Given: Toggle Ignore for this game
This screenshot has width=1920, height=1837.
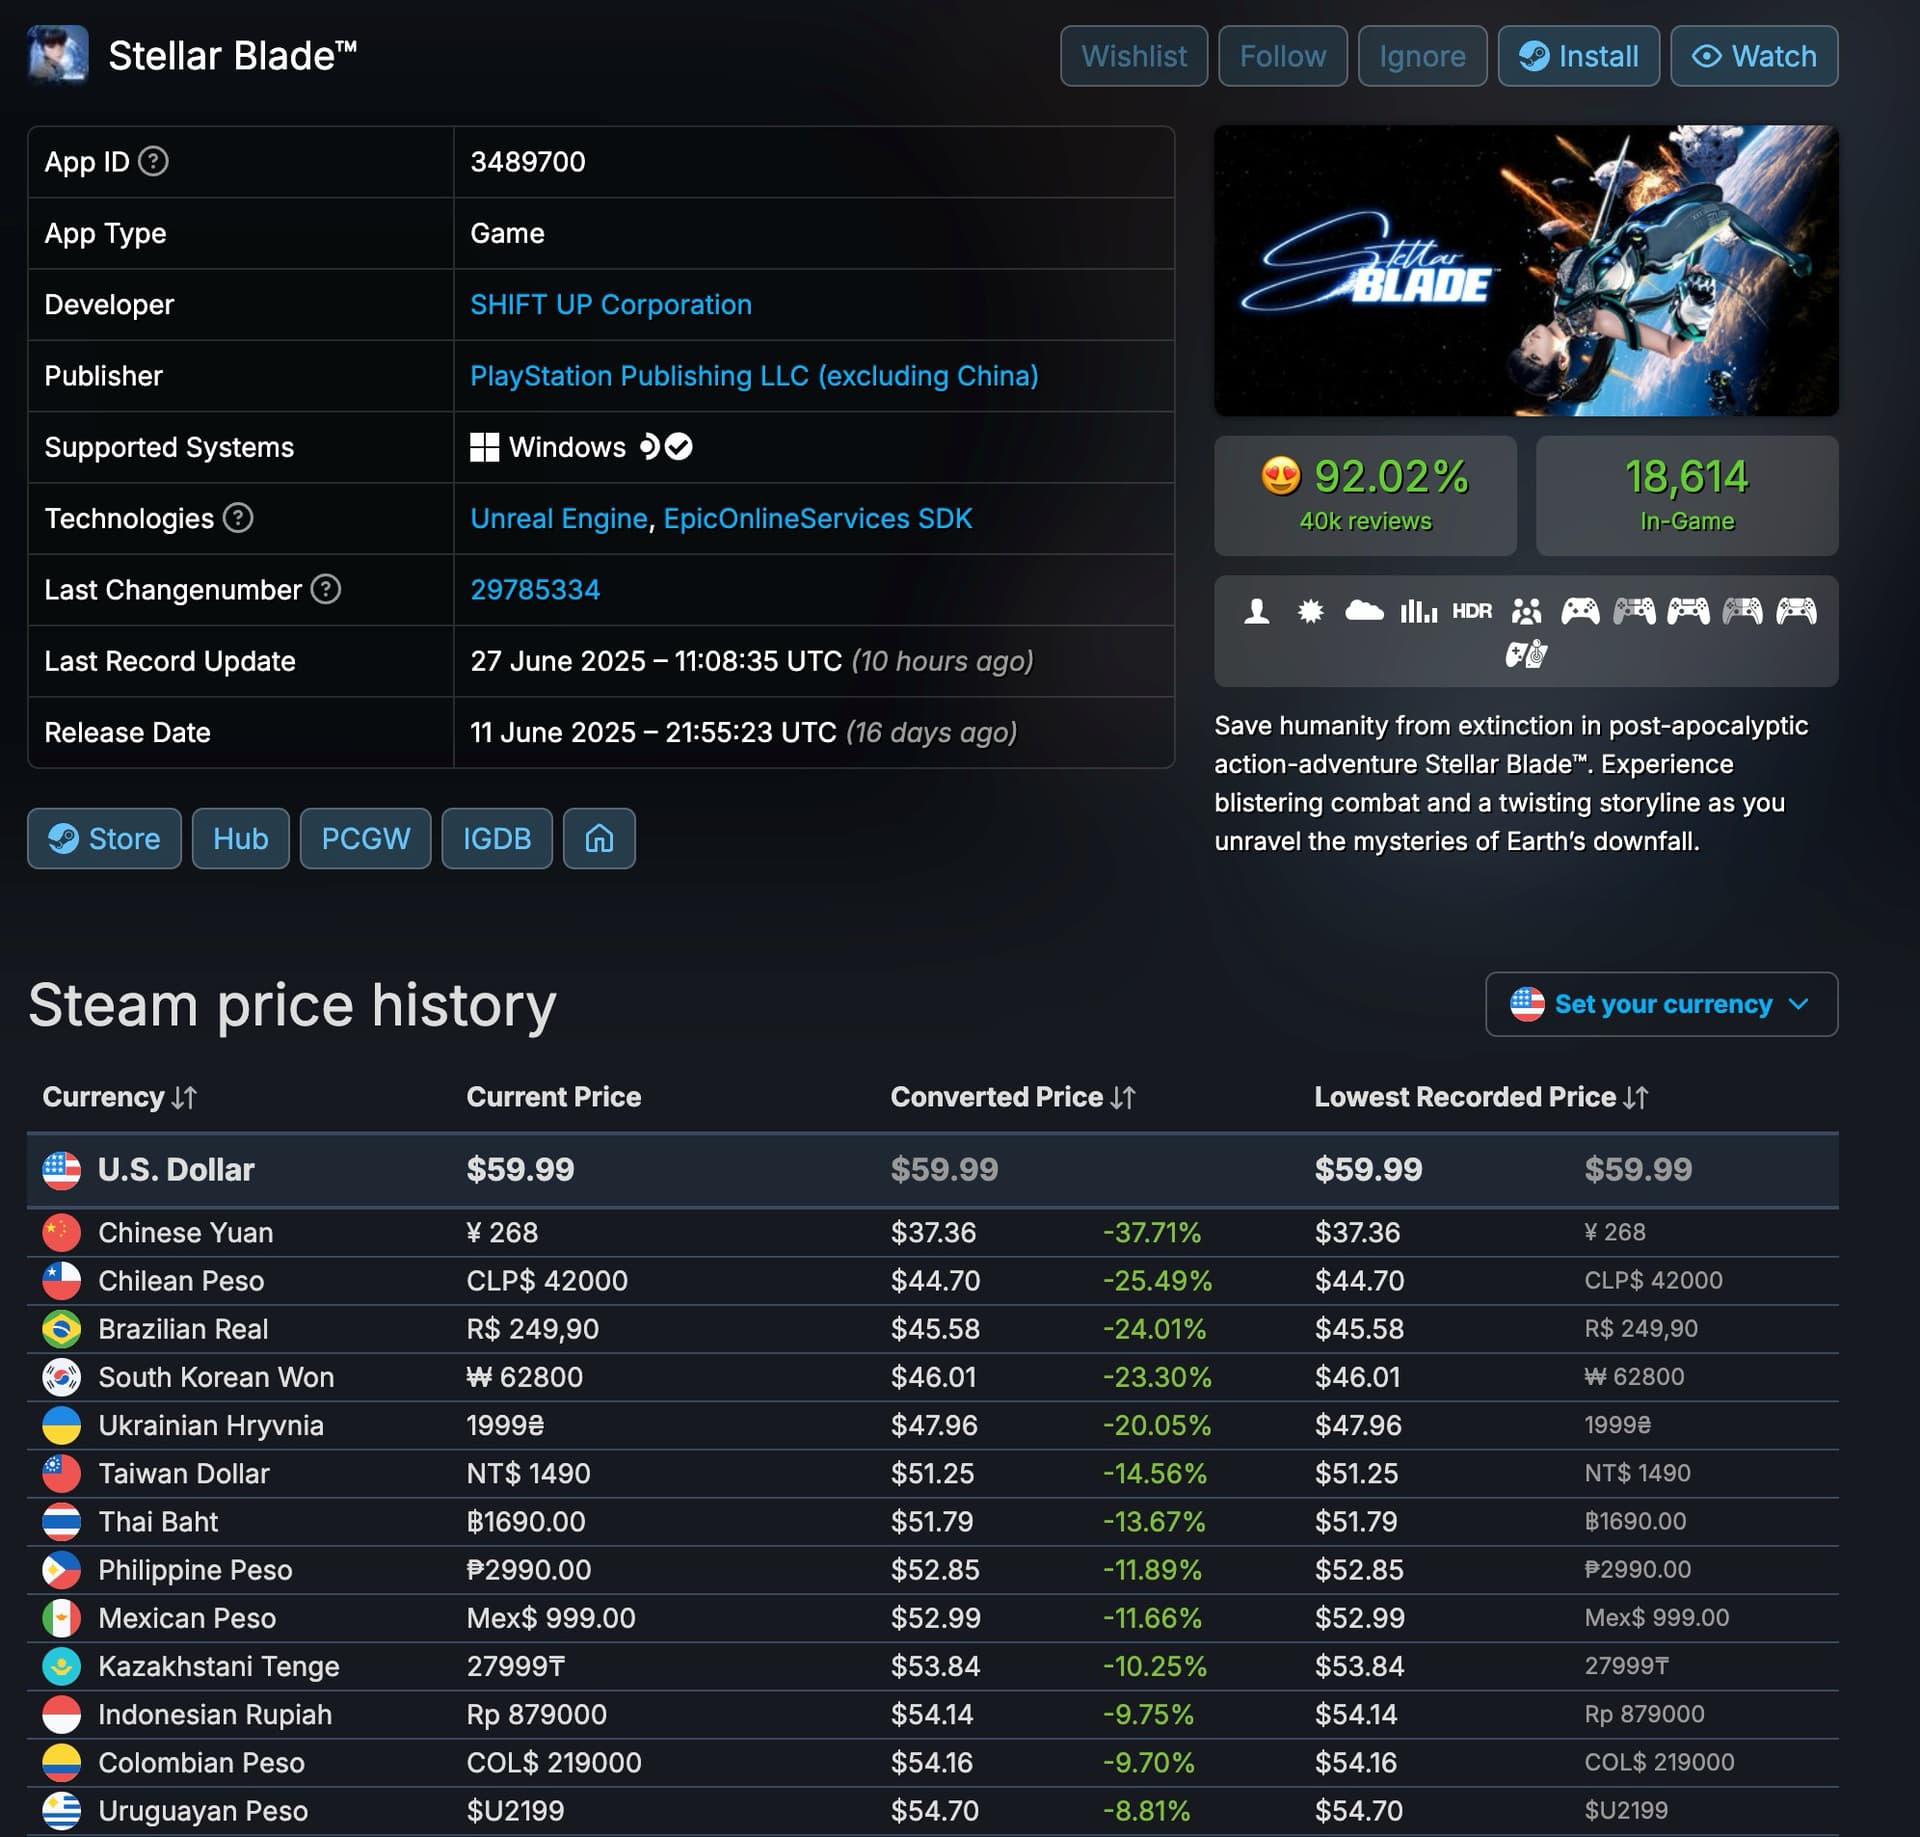Looking at the screenshot, I should (1422, 56).
